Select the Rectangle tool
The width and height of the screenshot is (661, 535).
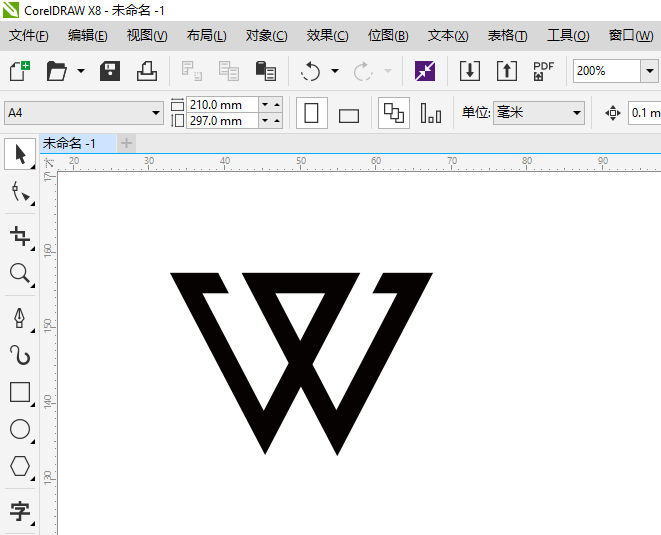[x=20, y=393]
